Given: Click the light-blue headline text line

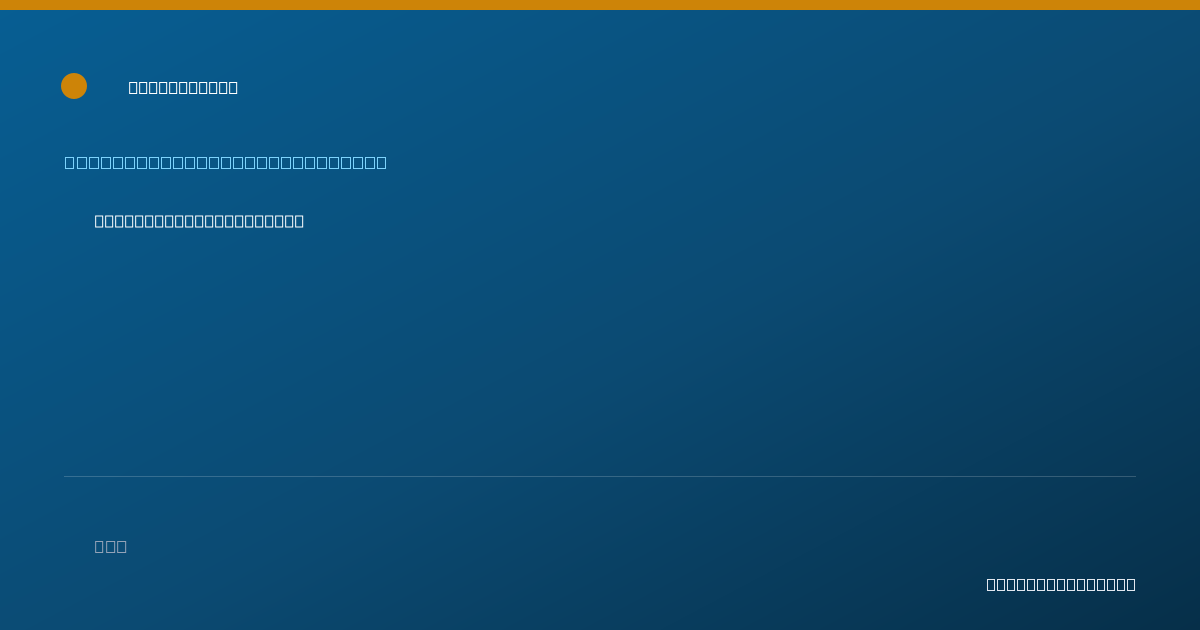Looking at the screenshot, I should tap(226, 162).
